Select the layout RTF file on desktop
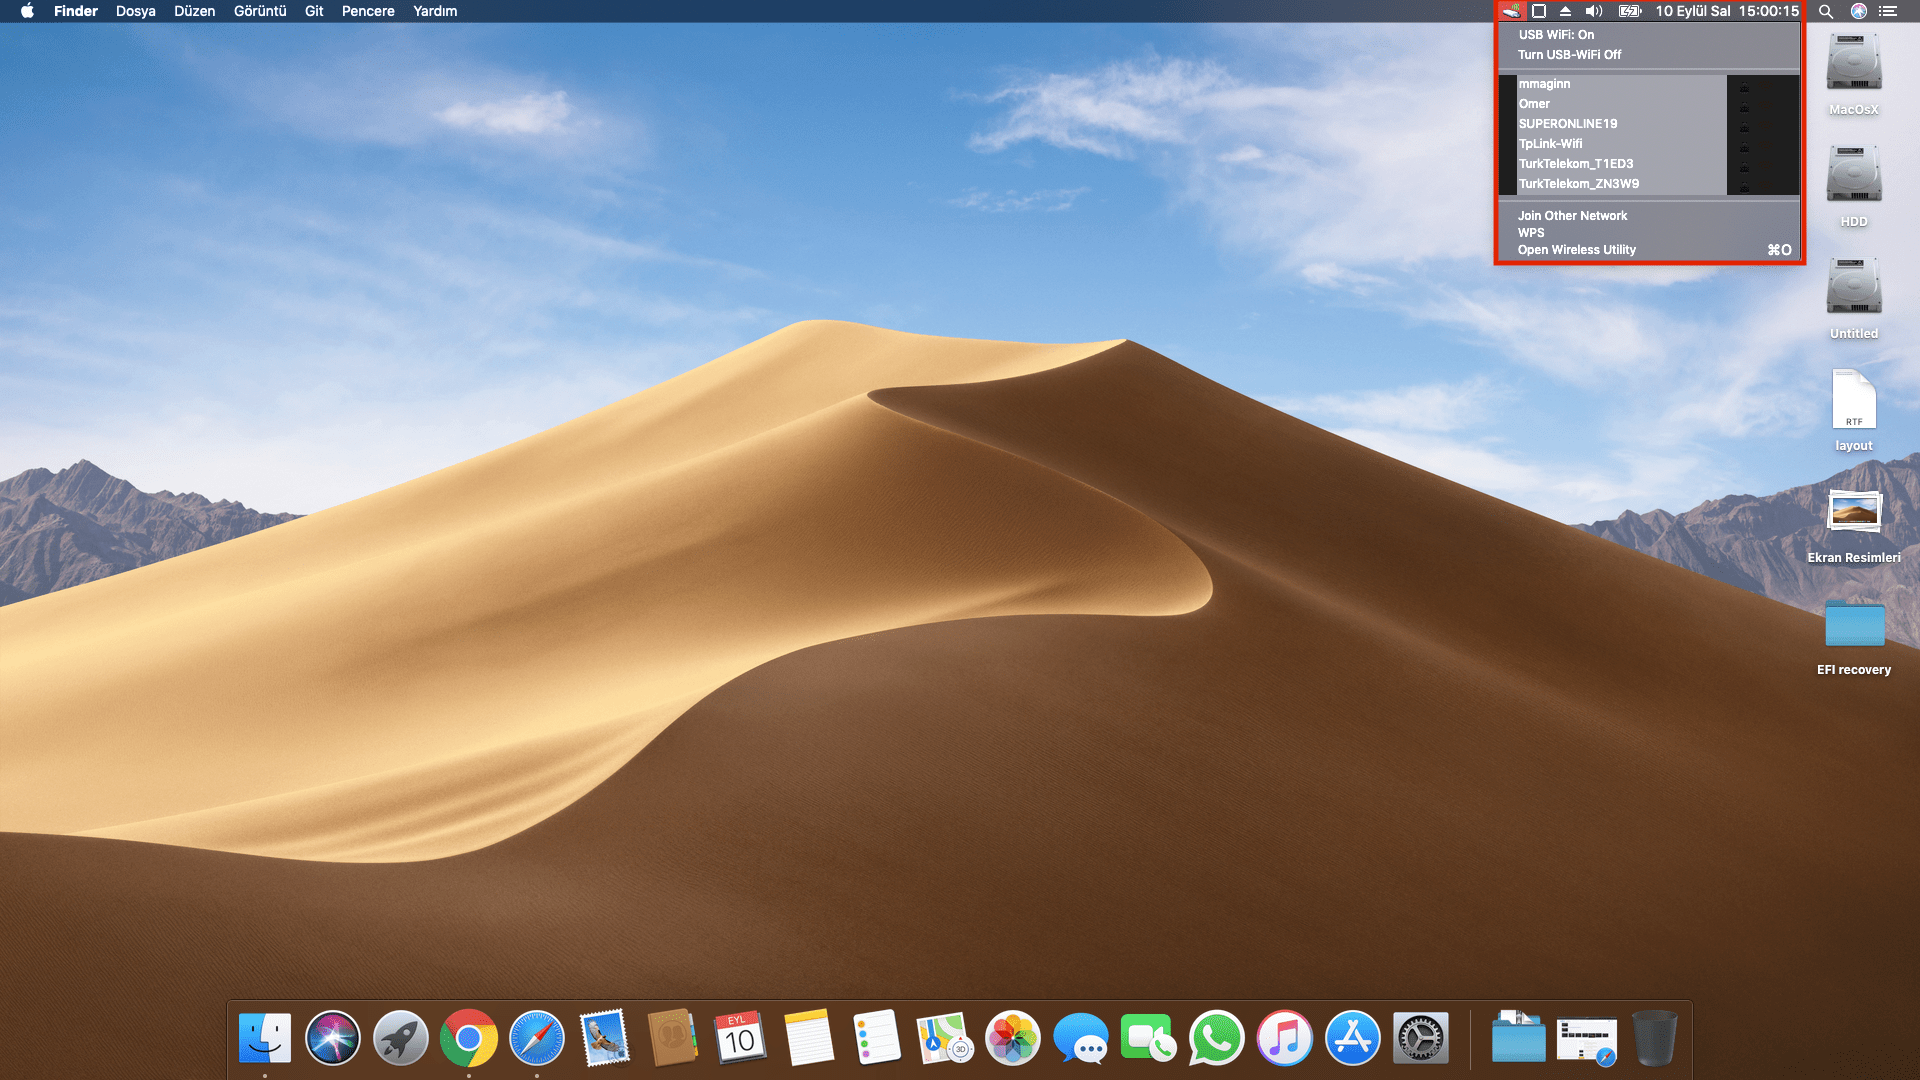Viewport: 1920px width, 1080px height. (1853, 400)
